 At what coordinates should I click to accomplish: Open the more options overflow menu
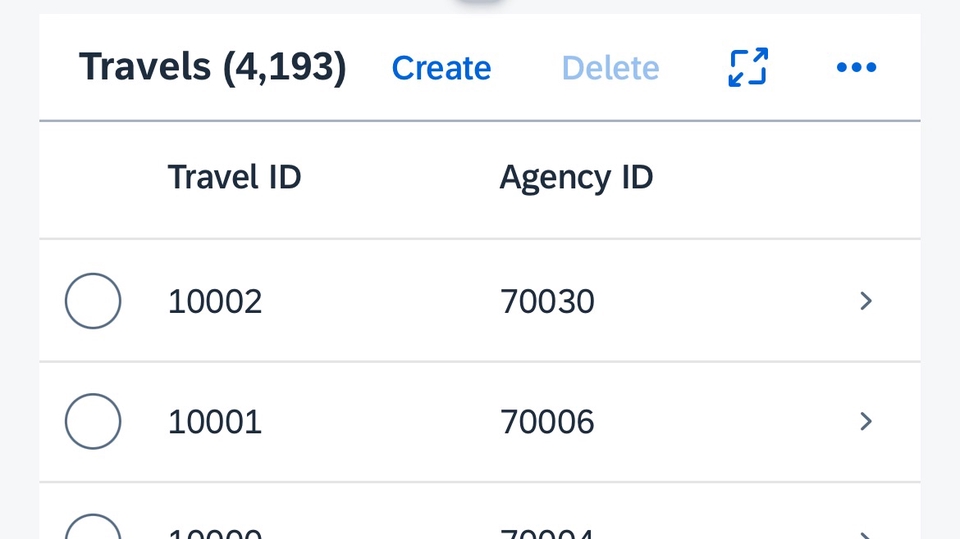tap(856, 67)
